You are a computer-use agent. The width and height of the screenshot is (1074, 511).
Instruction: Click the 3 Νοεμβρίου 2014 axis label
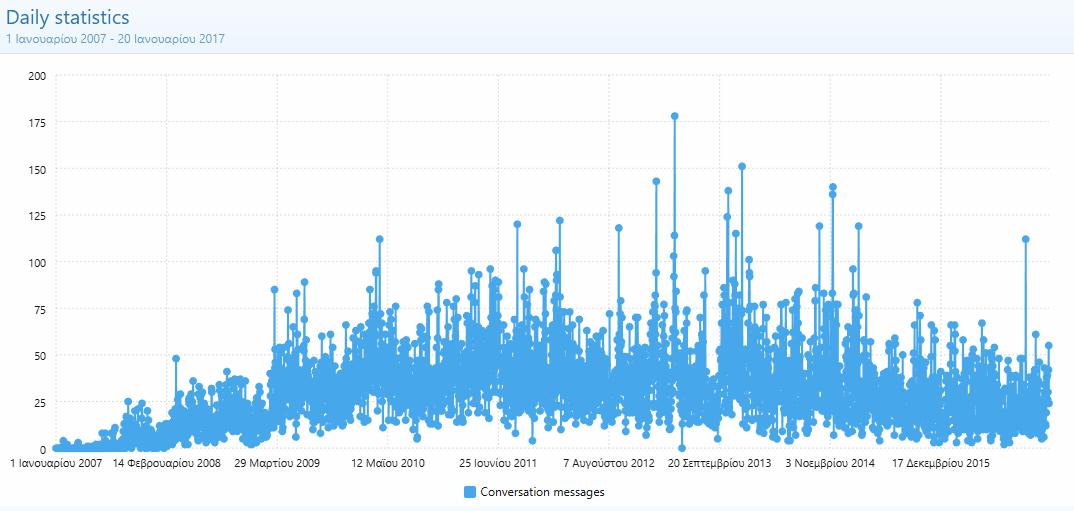(830, 464)
